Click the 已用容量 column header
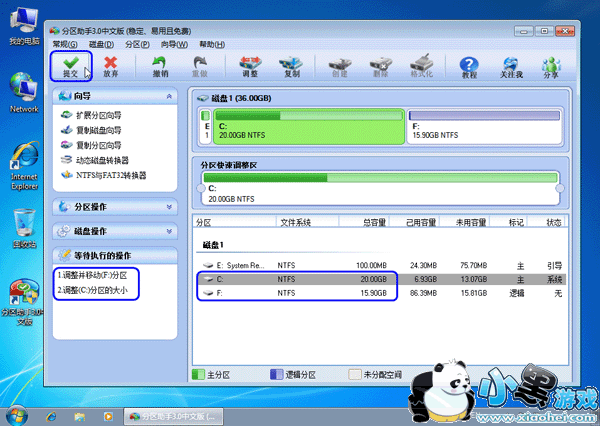600x426 pixels. point(414,222)
